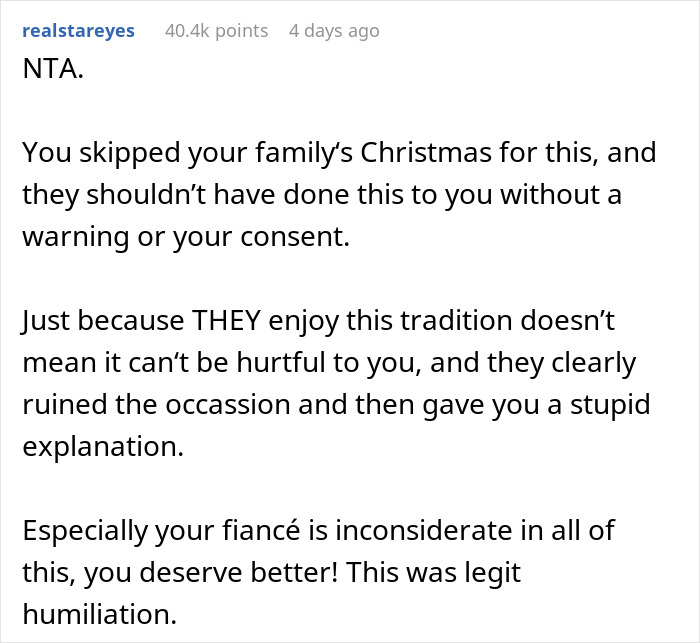The height and width of the screenshot is (643, 700).
Task: Click the word 'Especially' opening the last paragraph
Action: [x=83, y=531]
